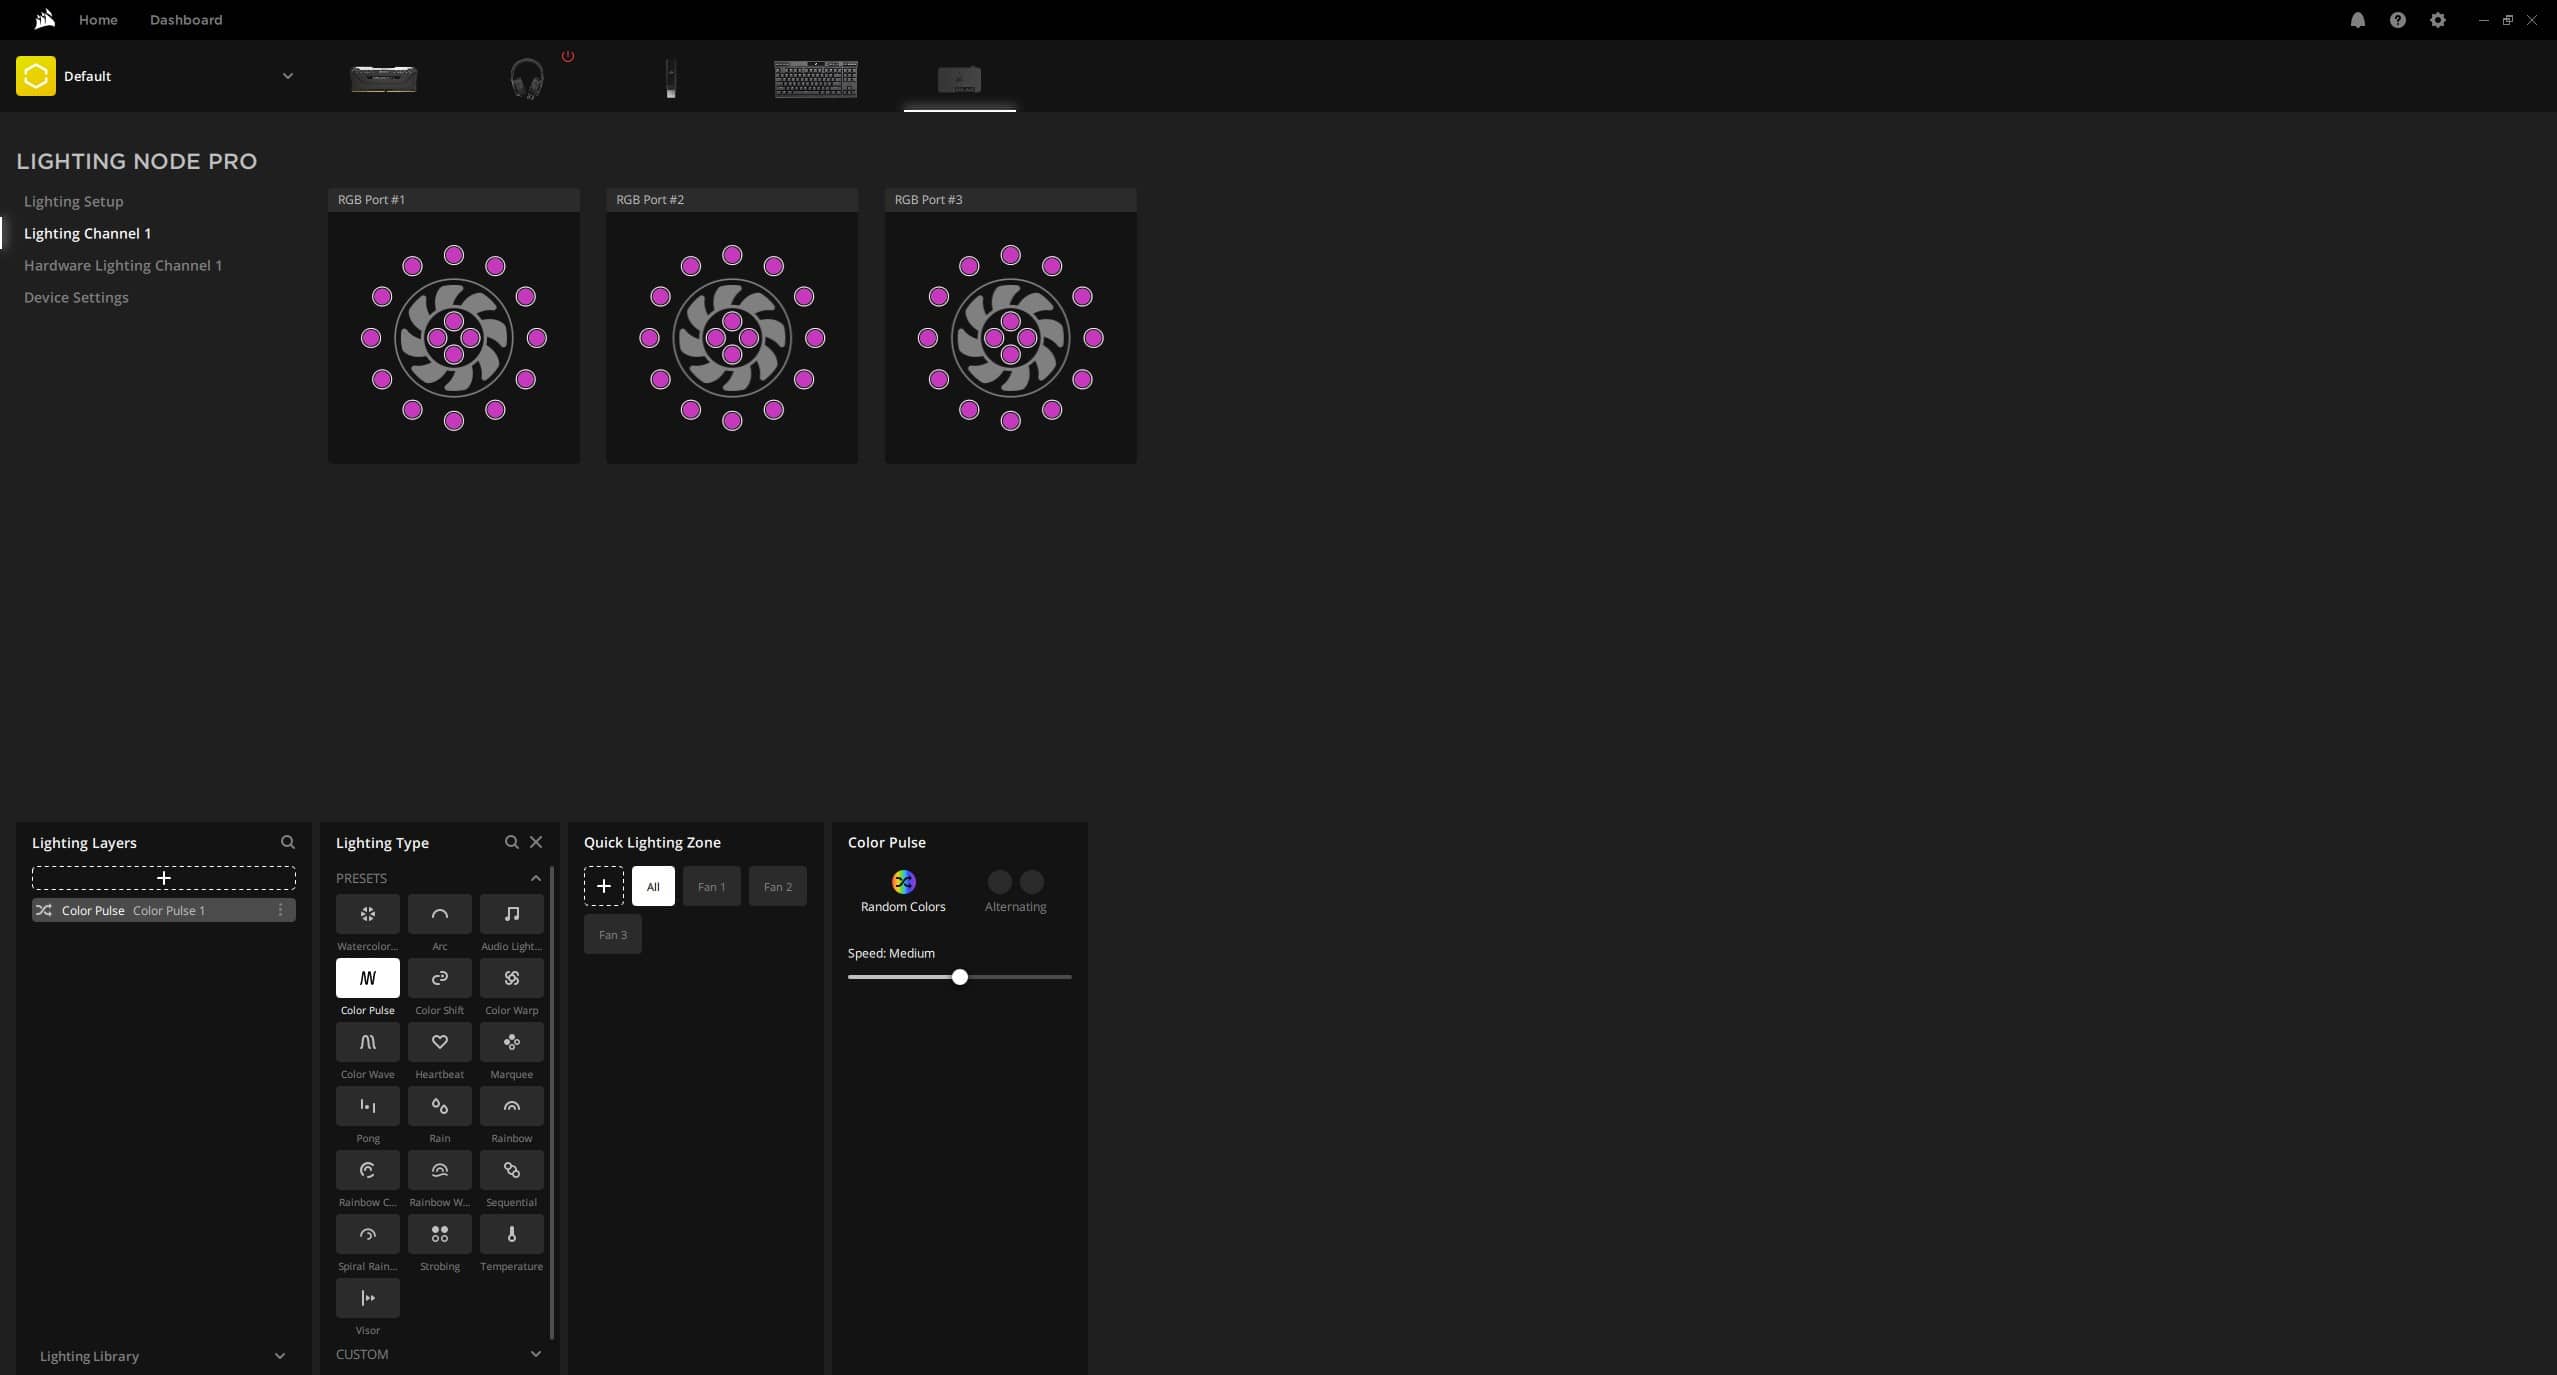Close the Lighting Type panel
The height and width of the screenshot is (1375, 2557).
(x=536, y=842)
